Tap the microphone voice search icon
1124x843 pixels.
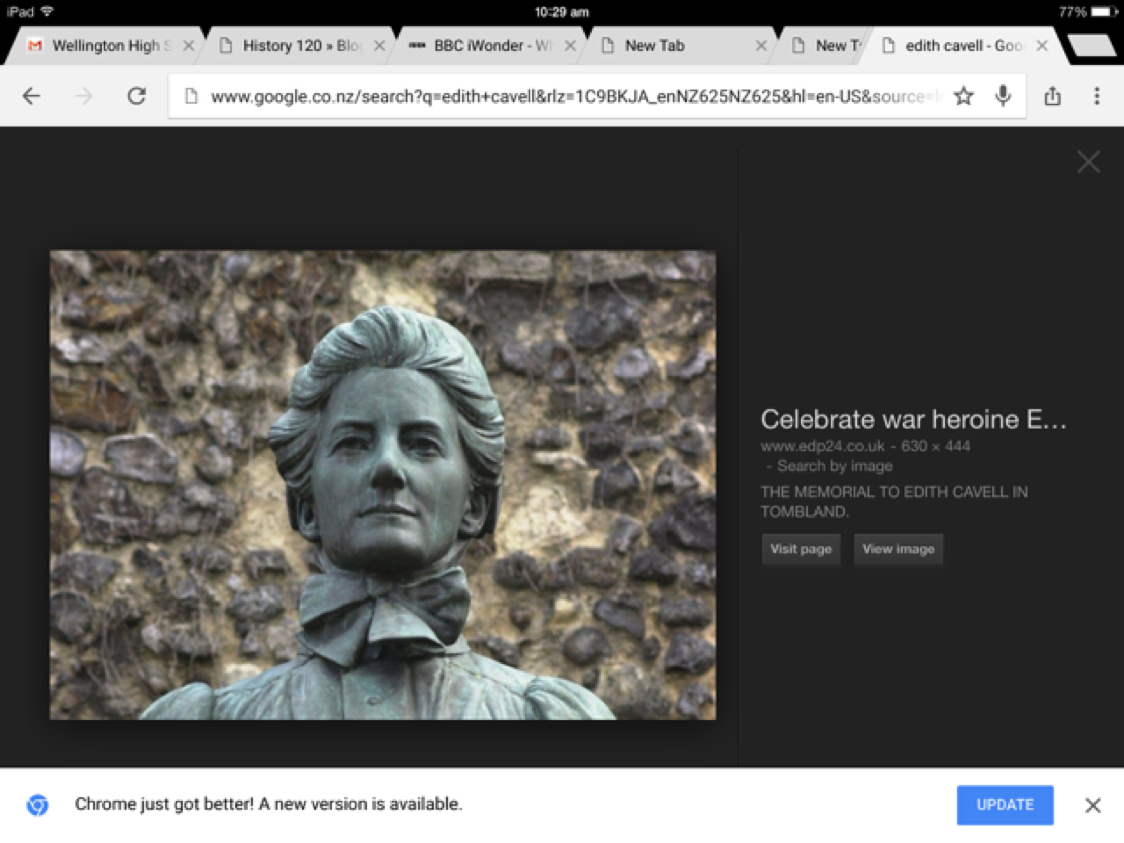point(1003,96)
